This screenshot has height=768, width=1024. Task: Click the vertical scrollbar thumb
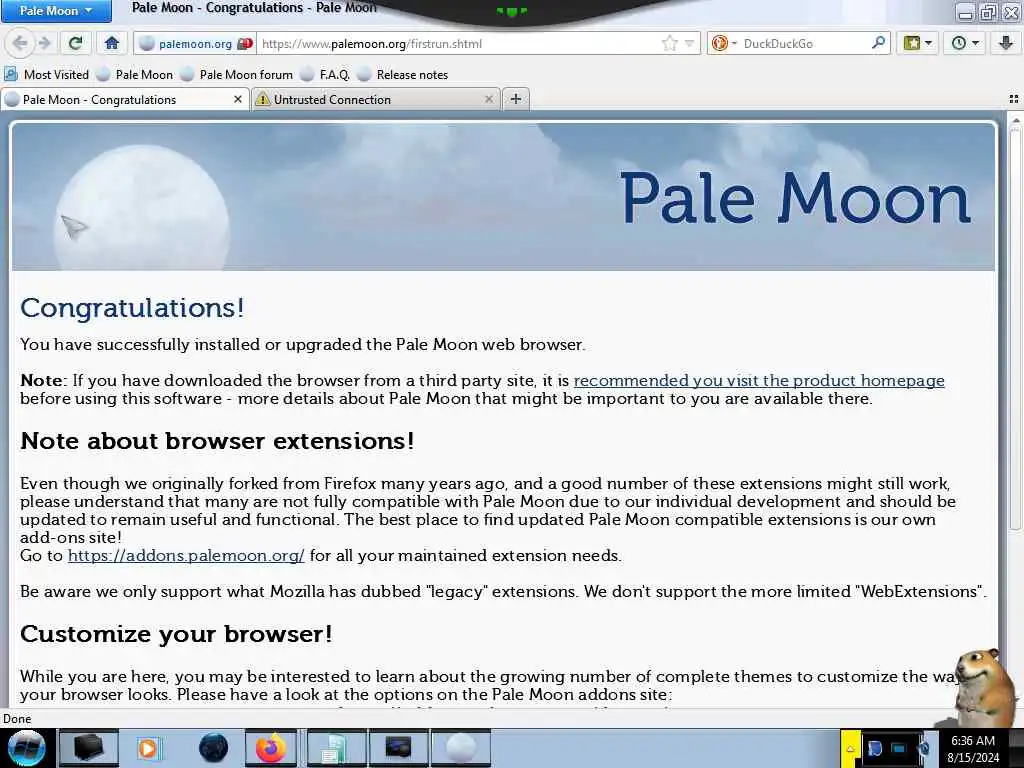coord(1015,327)
